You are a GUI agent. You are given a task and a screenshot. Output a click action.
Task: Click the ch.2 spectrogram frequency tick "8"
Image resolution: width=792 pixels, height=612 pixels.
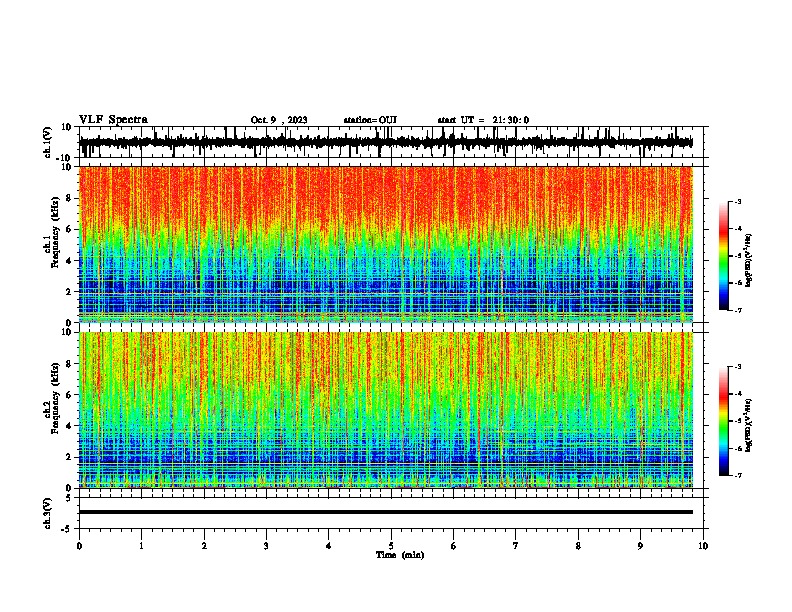69,364
